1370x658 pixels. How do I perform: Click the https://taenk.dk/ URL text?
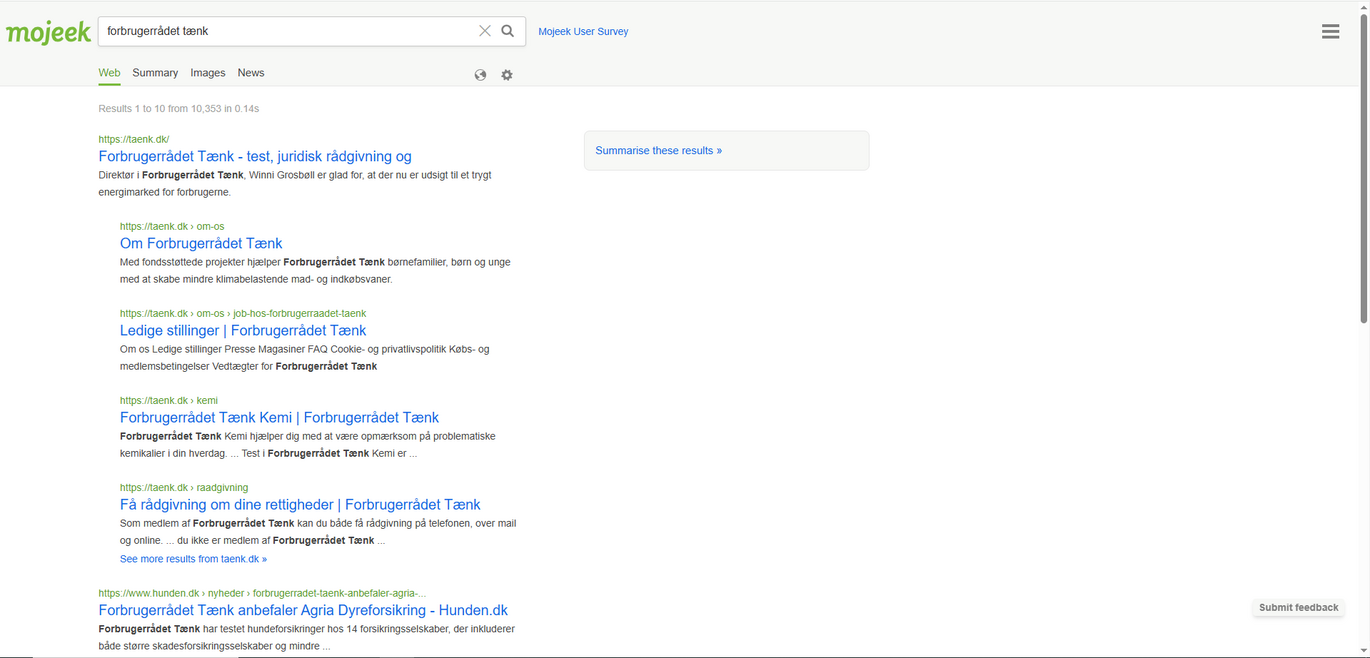134,139
